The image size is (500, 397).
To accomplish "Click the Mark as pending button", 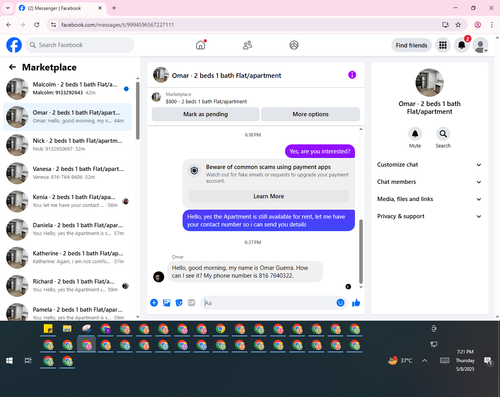I will point(205,114).
